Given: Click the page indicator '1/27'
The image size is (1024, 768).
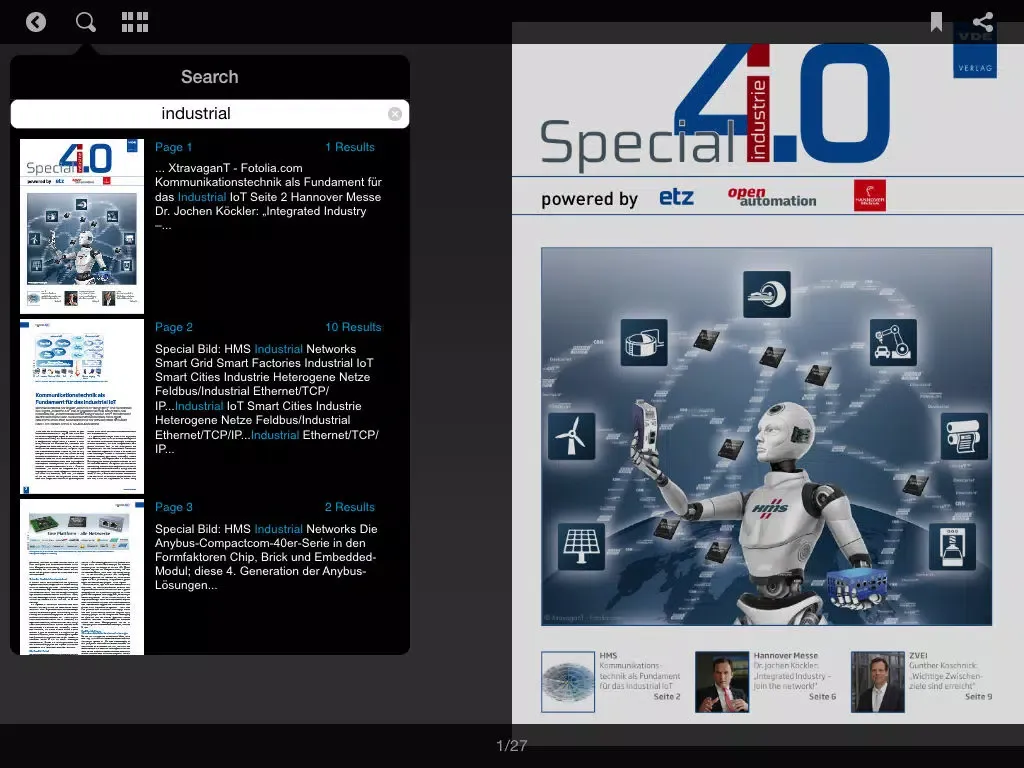Looking at the screenshot, I should click(511, 745).
